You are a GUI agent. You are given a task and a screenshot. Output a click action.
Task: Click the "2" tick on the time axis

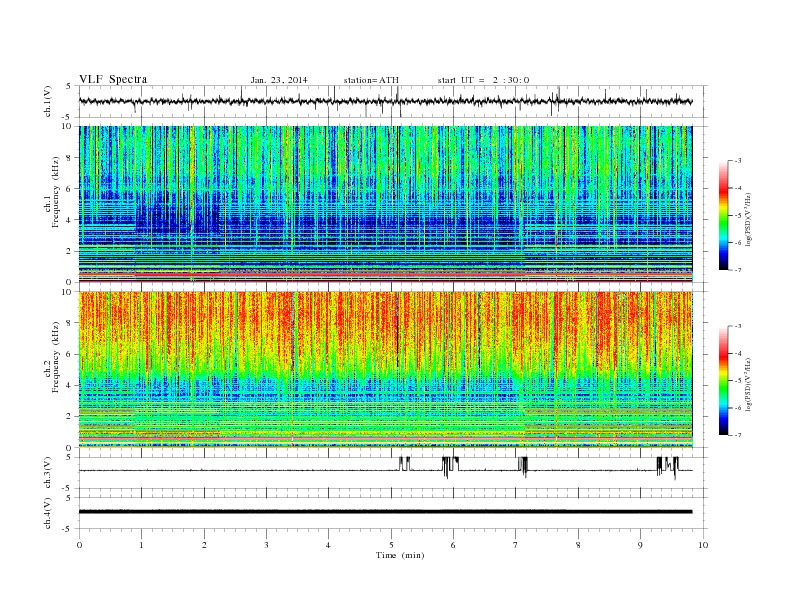coord(204,545)
